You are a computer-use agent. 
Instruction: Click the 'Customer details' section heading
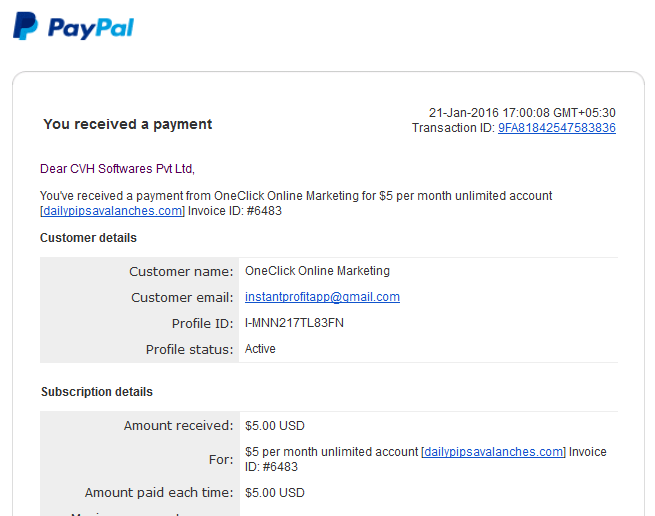[x=88, y=238]
